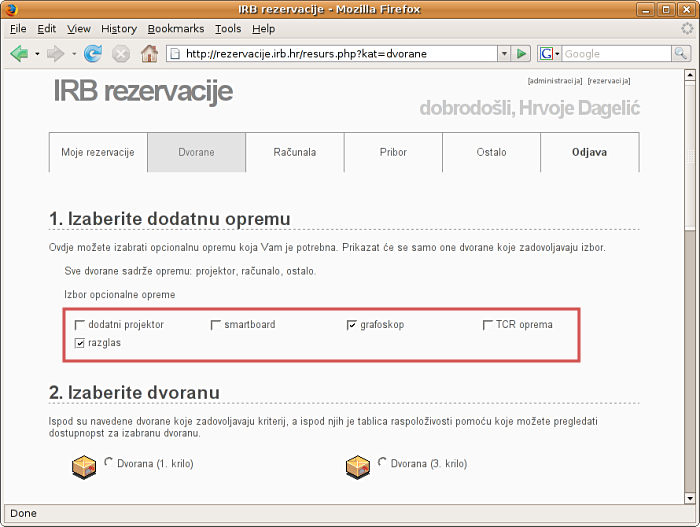The image size is (700, 527).
Task: Open the back history dropdown arrow
Action: tap(37, 53)
